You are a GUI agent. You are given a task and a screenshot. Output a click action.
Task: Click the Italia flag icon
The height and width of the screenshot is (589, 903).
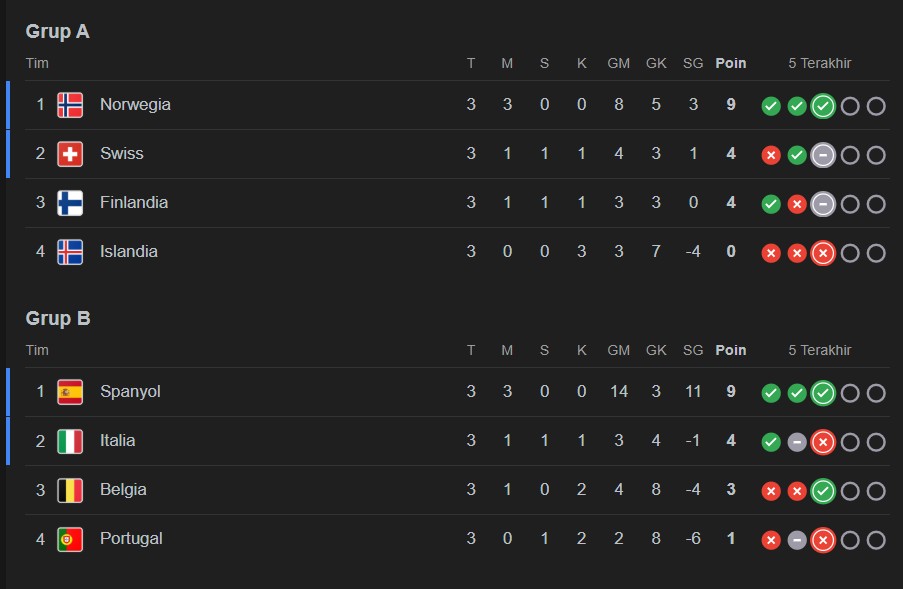pos(70,441)
